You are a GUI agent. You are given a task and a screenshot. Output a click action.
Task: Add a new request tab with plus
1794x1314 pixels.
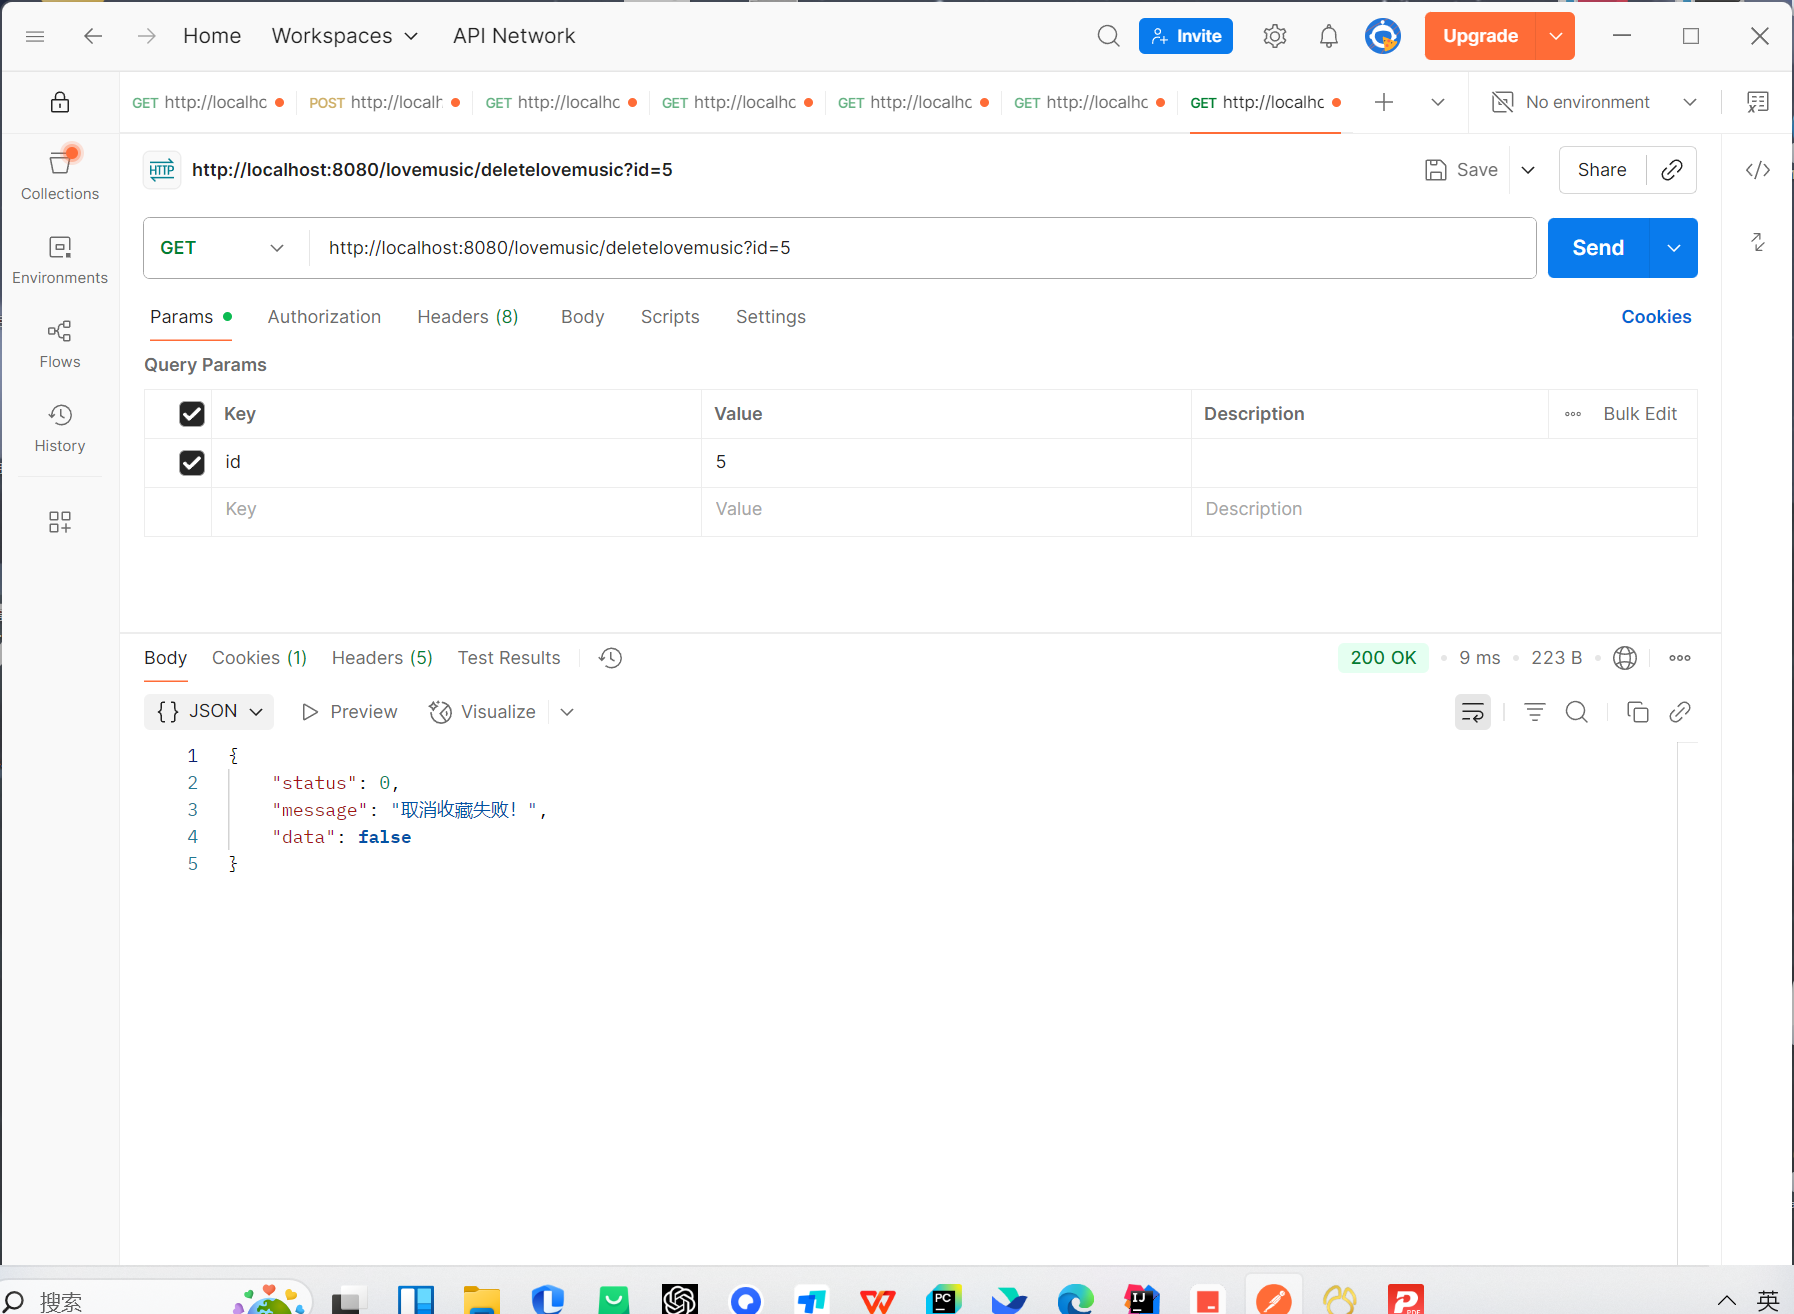click(1384, 102)
